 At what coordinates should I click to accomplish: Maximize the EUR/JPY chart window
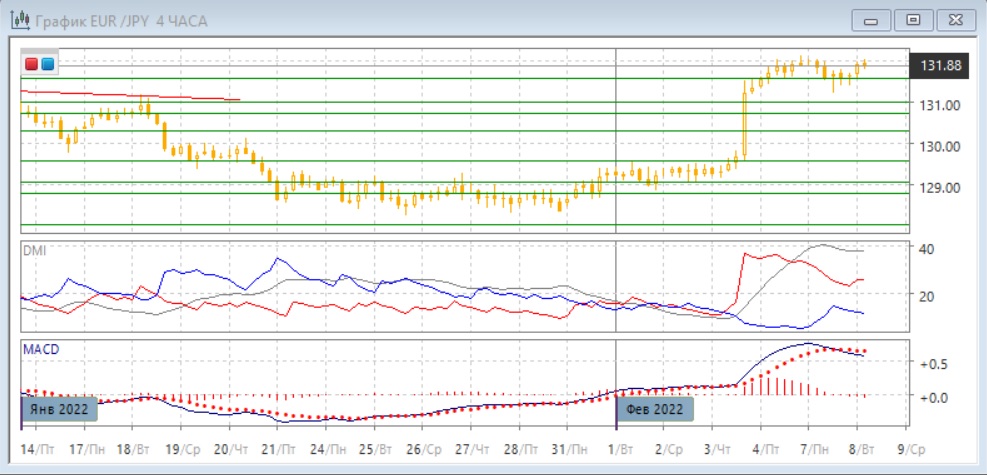pos(912,20)
